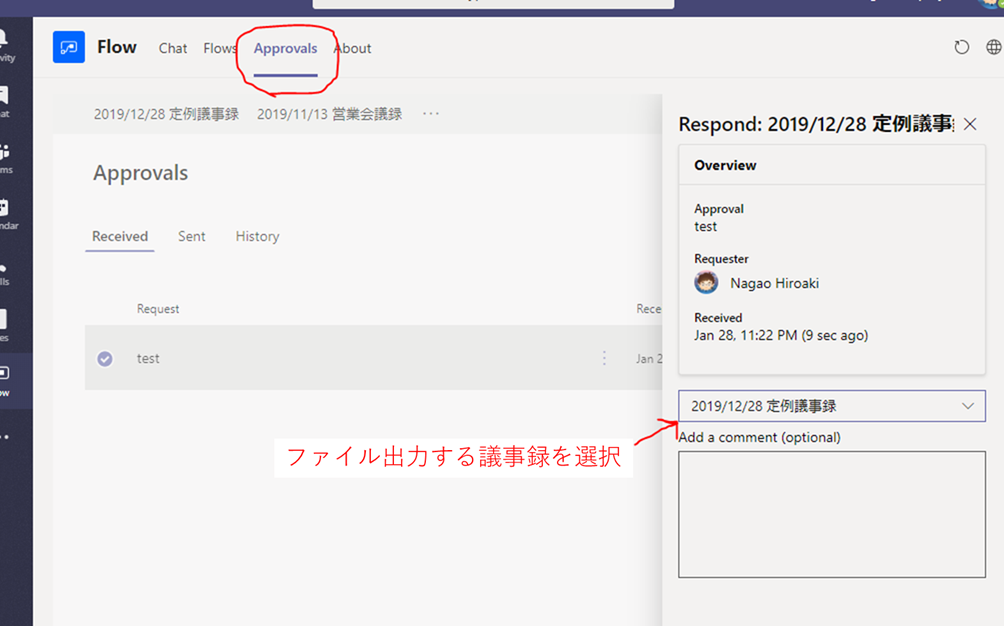1004x626 pixels.
Task: Click the Nagao Hiroaki requester name
Action: pyautogui.click(x=775, y=284)
